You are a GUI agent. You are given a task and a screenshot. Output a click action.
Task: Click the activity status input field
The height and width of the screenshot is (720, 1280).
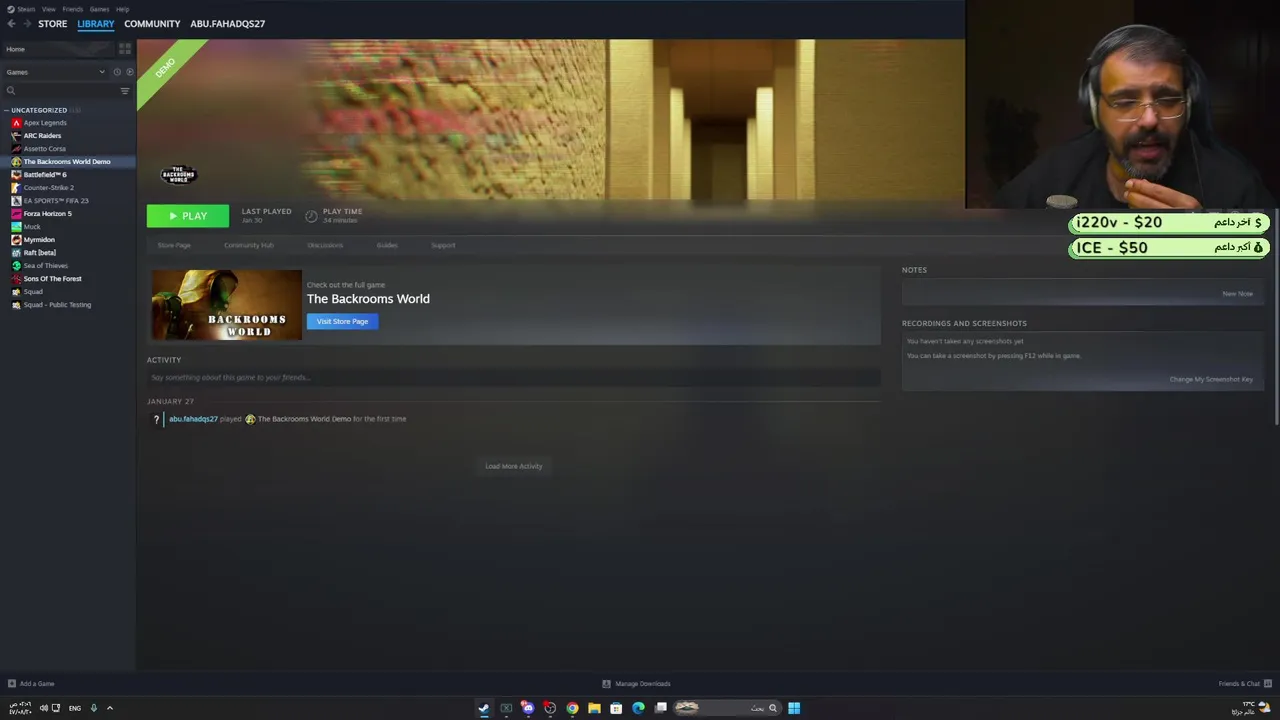click(x=513, y=377)
